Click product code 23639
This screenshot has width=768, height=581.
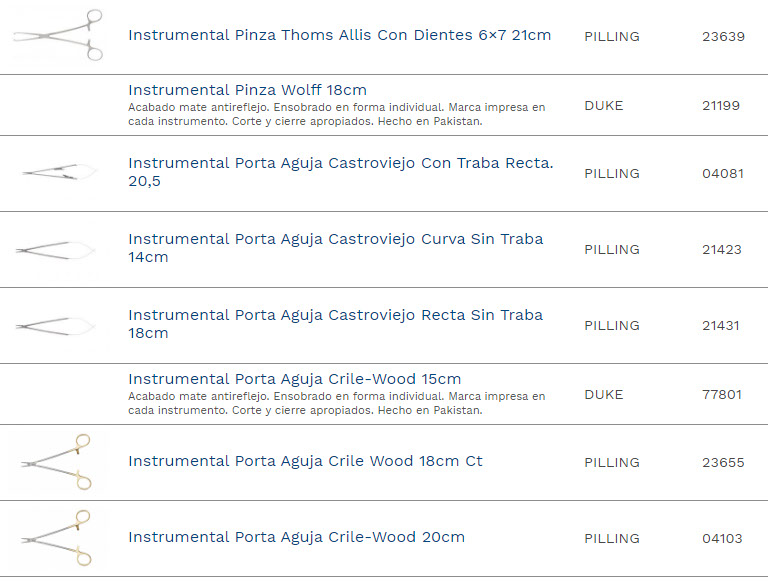coord(723,36)
